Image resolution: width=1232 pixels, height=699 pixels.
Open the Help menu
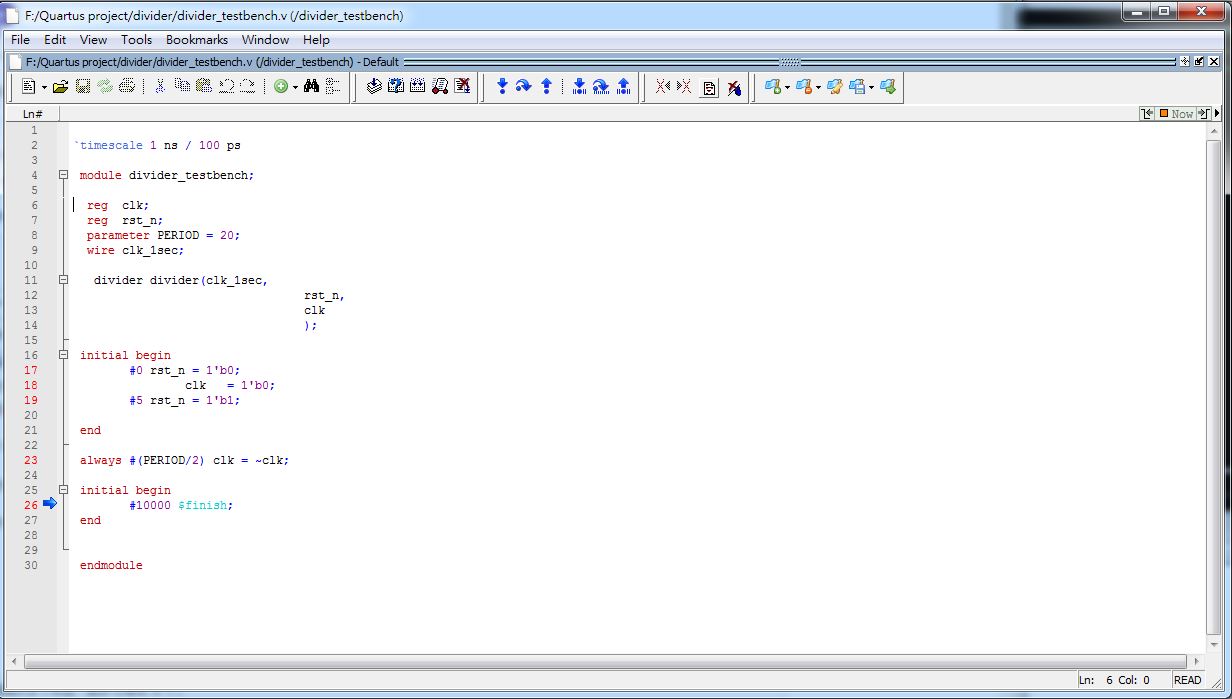(316, 40)
